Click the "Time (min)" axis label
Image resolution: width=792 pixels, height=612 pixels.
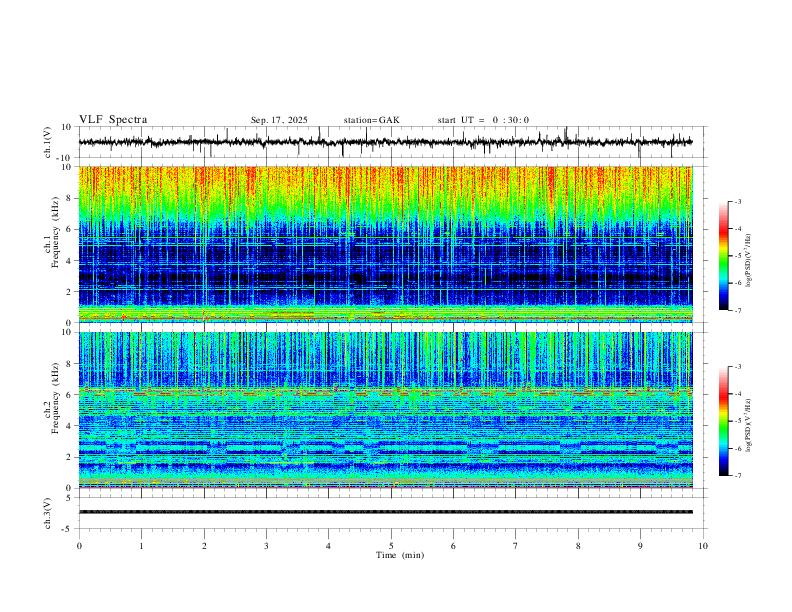pos(400,555)
